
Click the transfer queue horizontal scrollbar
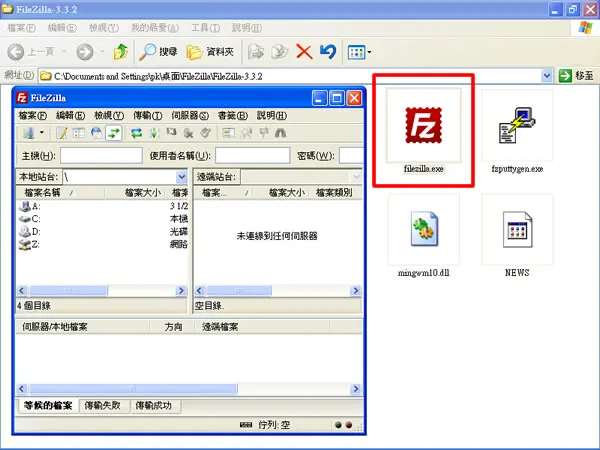[189, 389]
